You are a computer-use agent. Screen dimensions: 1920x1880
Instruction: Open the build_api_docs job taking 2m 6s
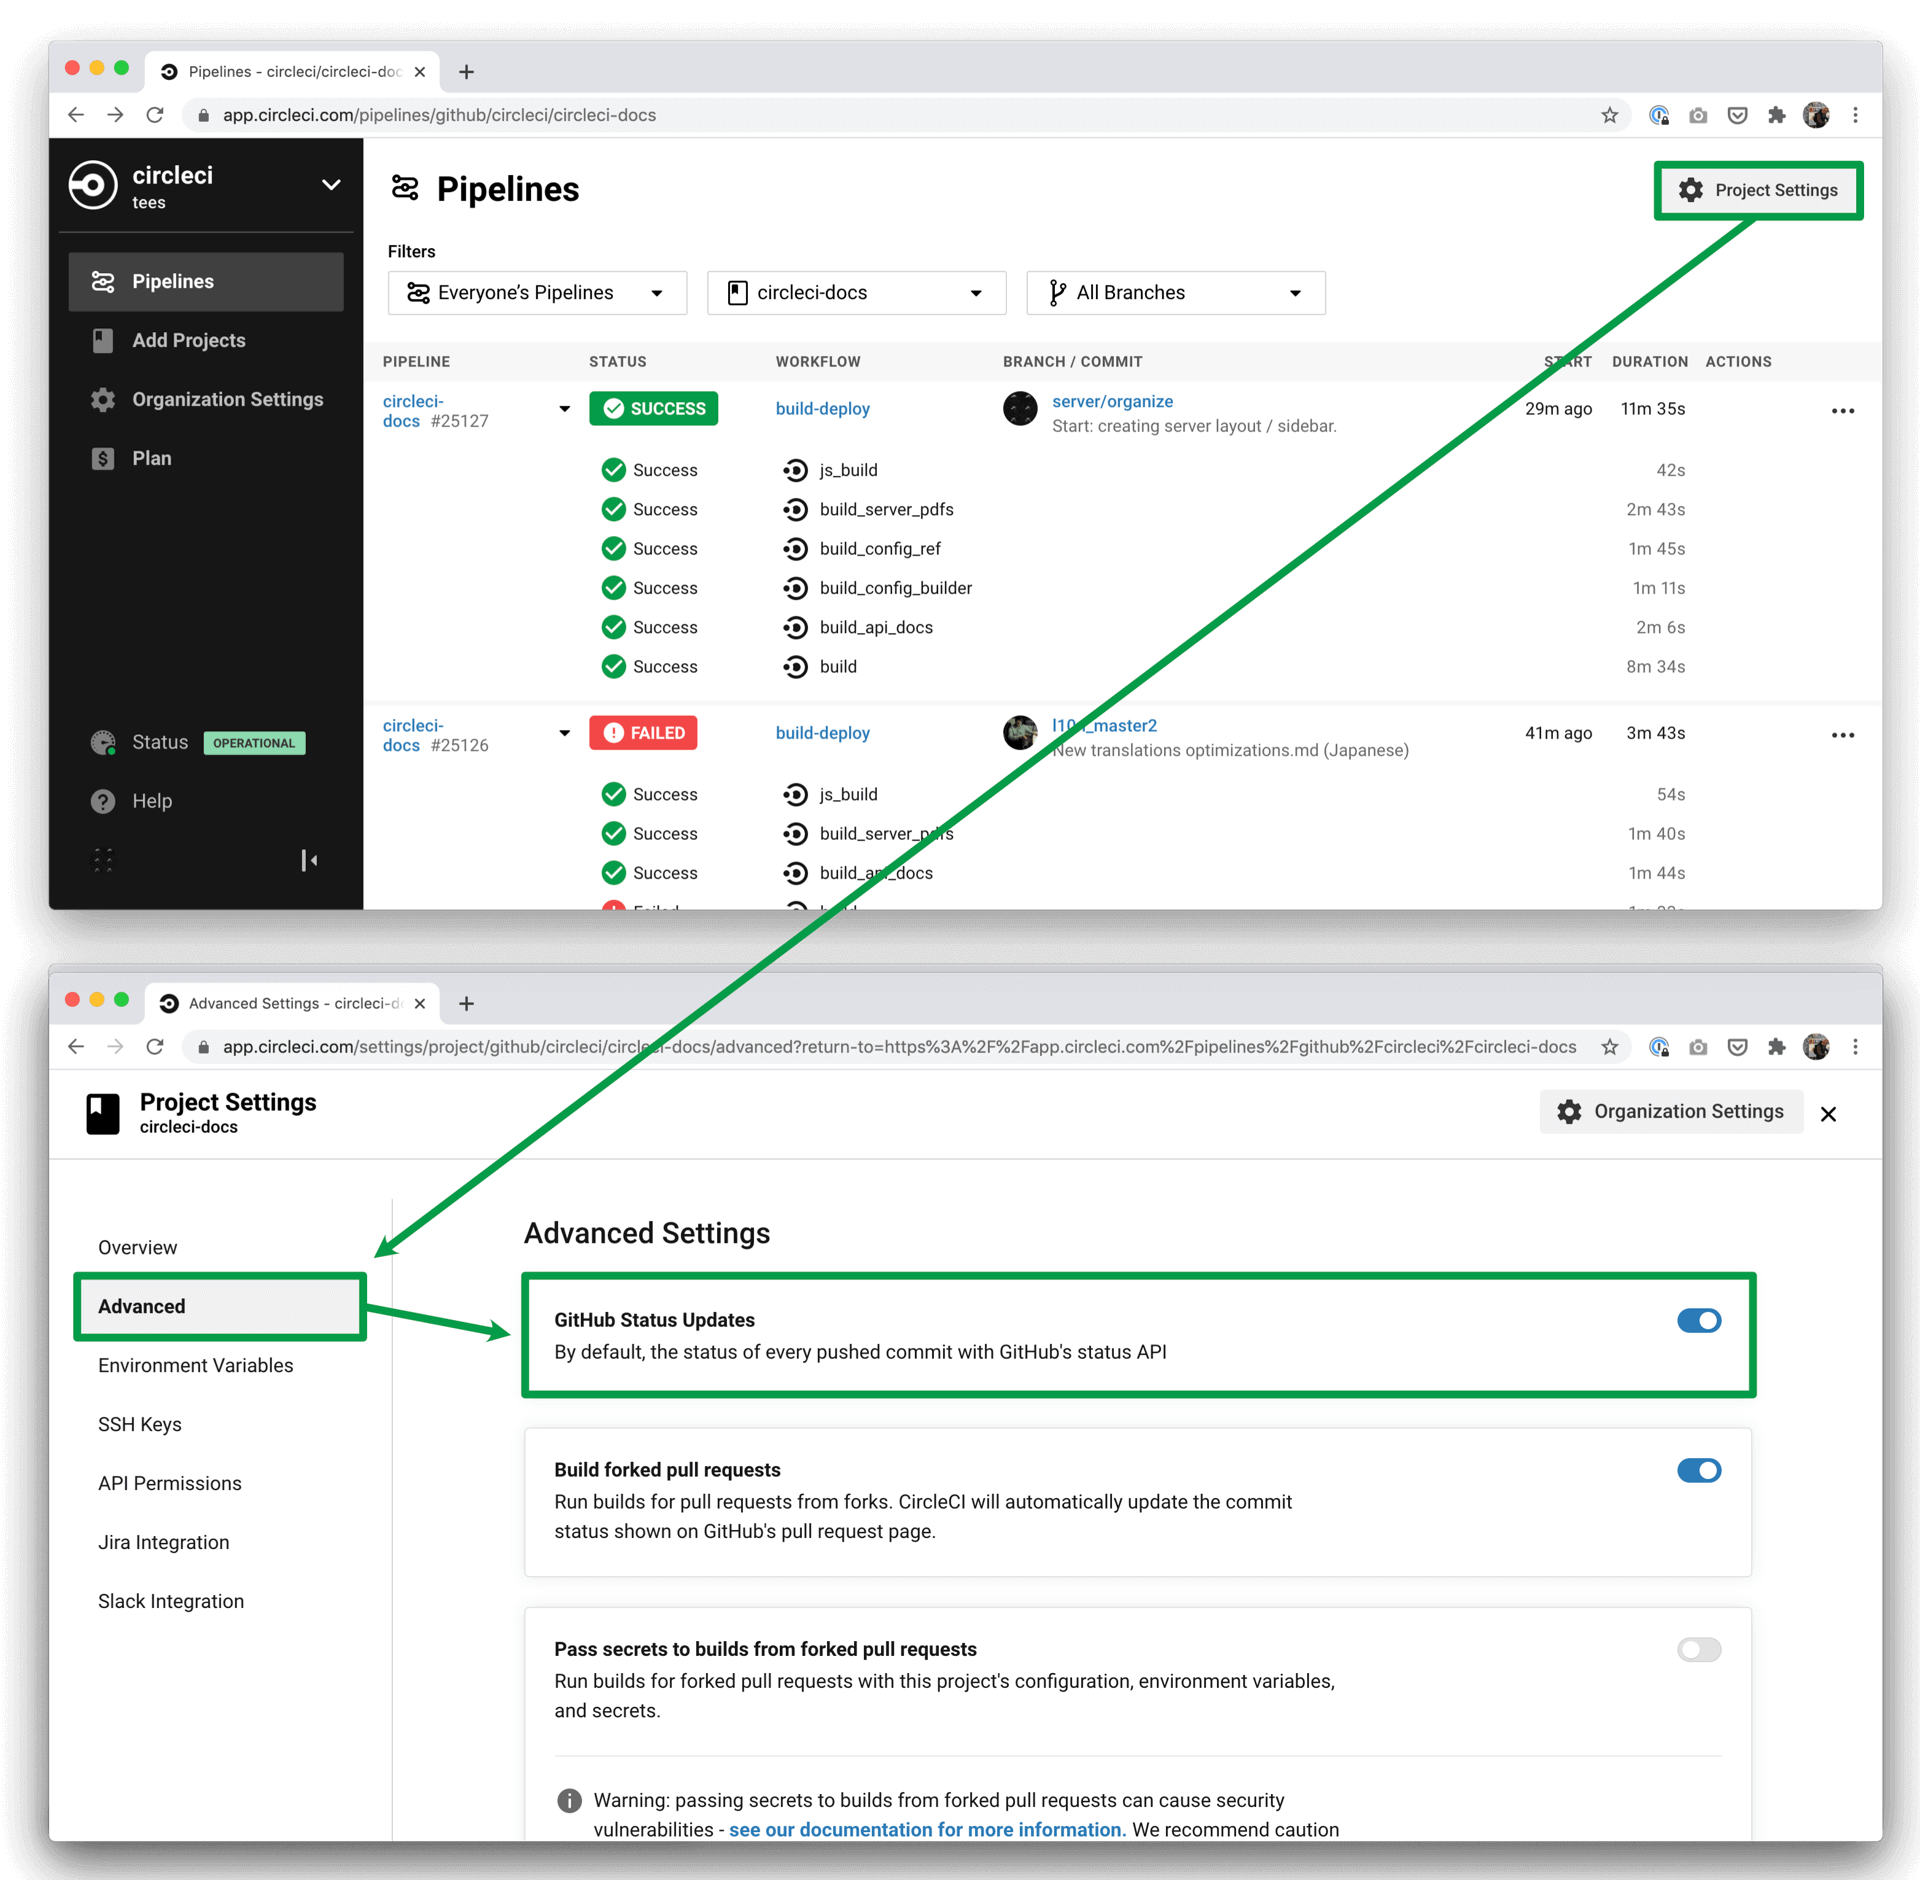876,628
